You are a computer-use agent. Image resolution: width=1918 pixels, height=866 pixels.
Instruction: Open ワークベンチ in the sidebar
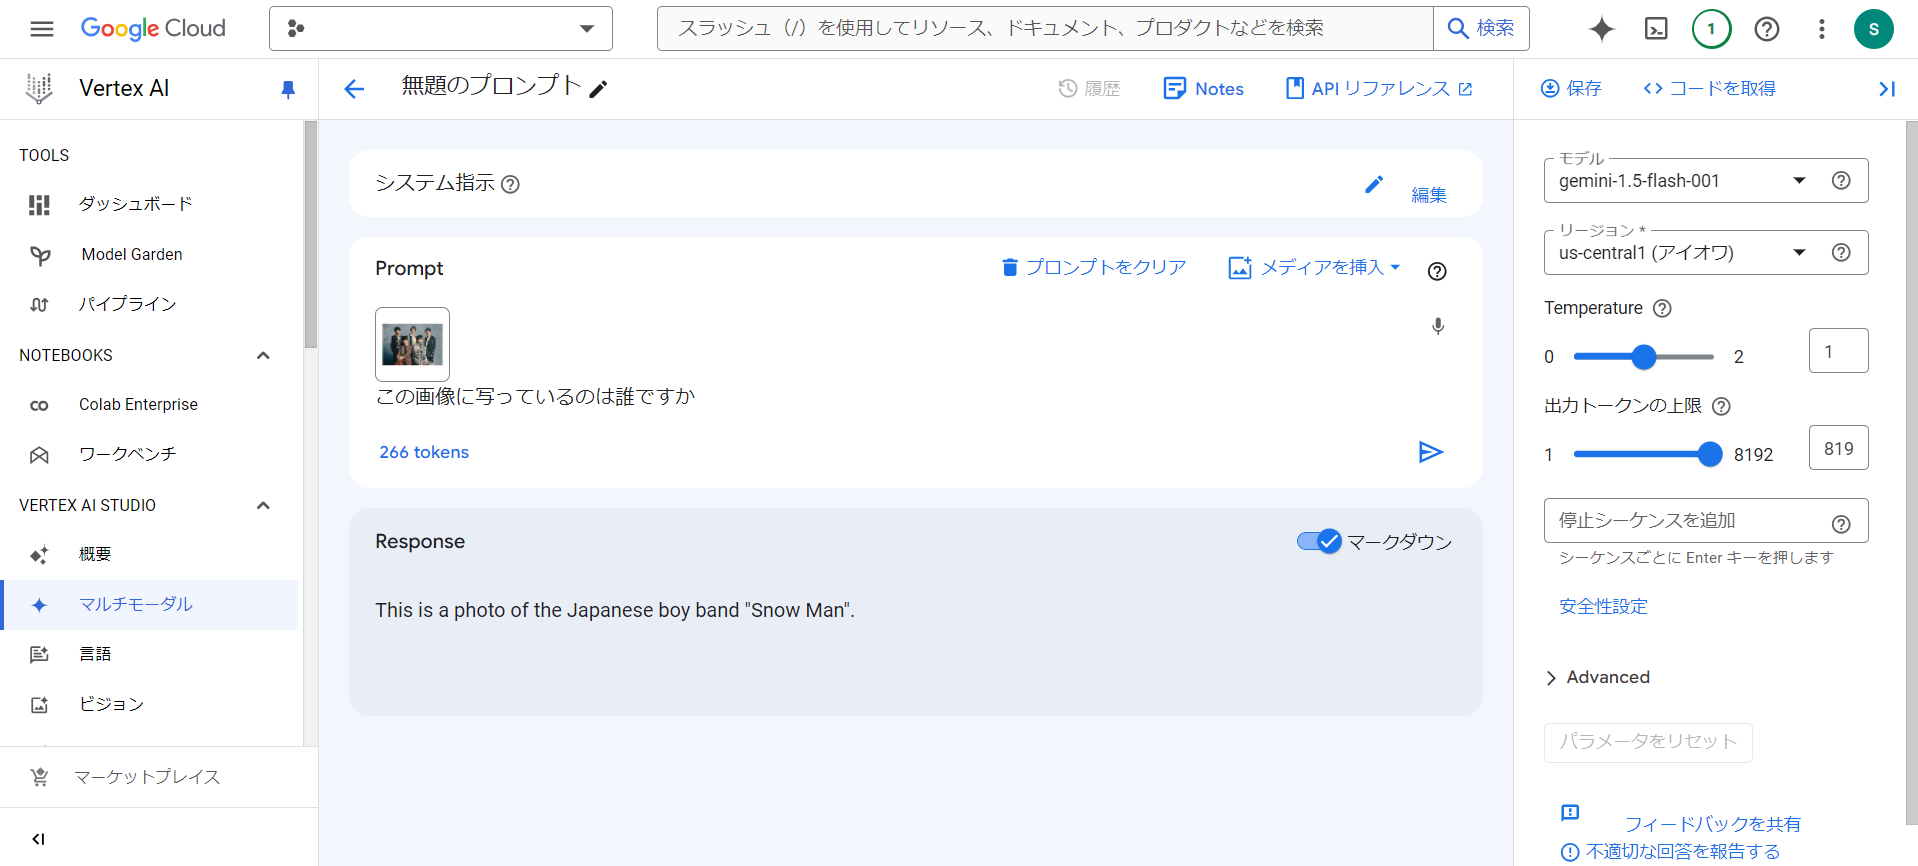(150, 454)
